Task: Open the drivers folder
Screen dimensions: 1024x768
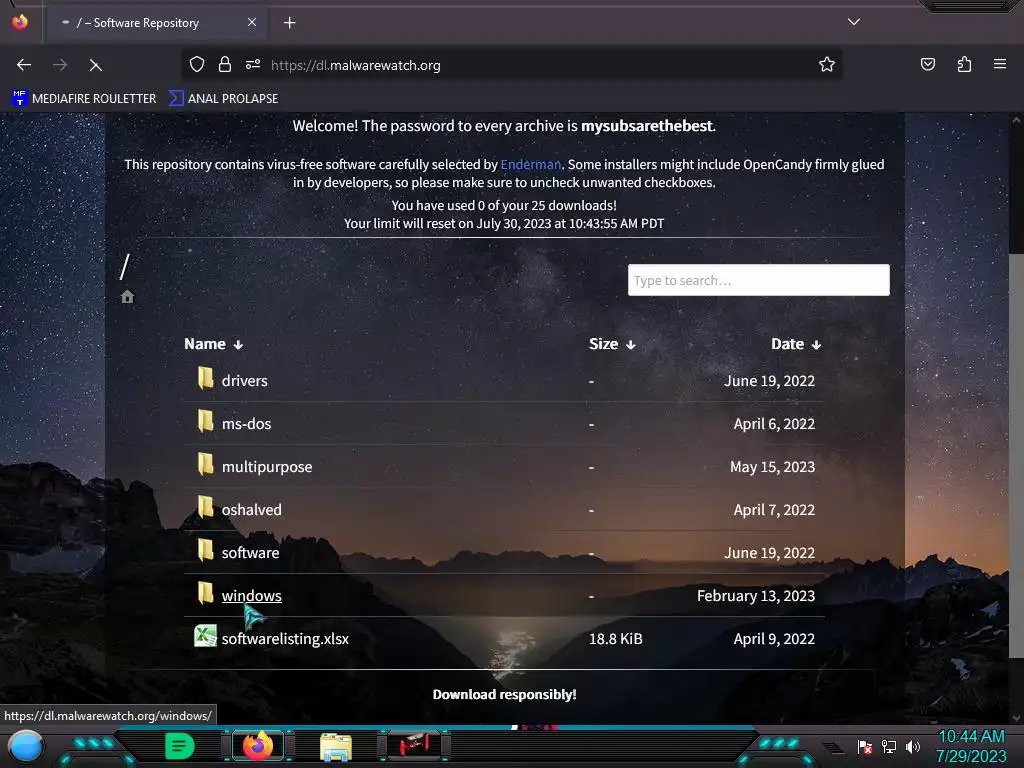Action: click(x=244, y=381)
